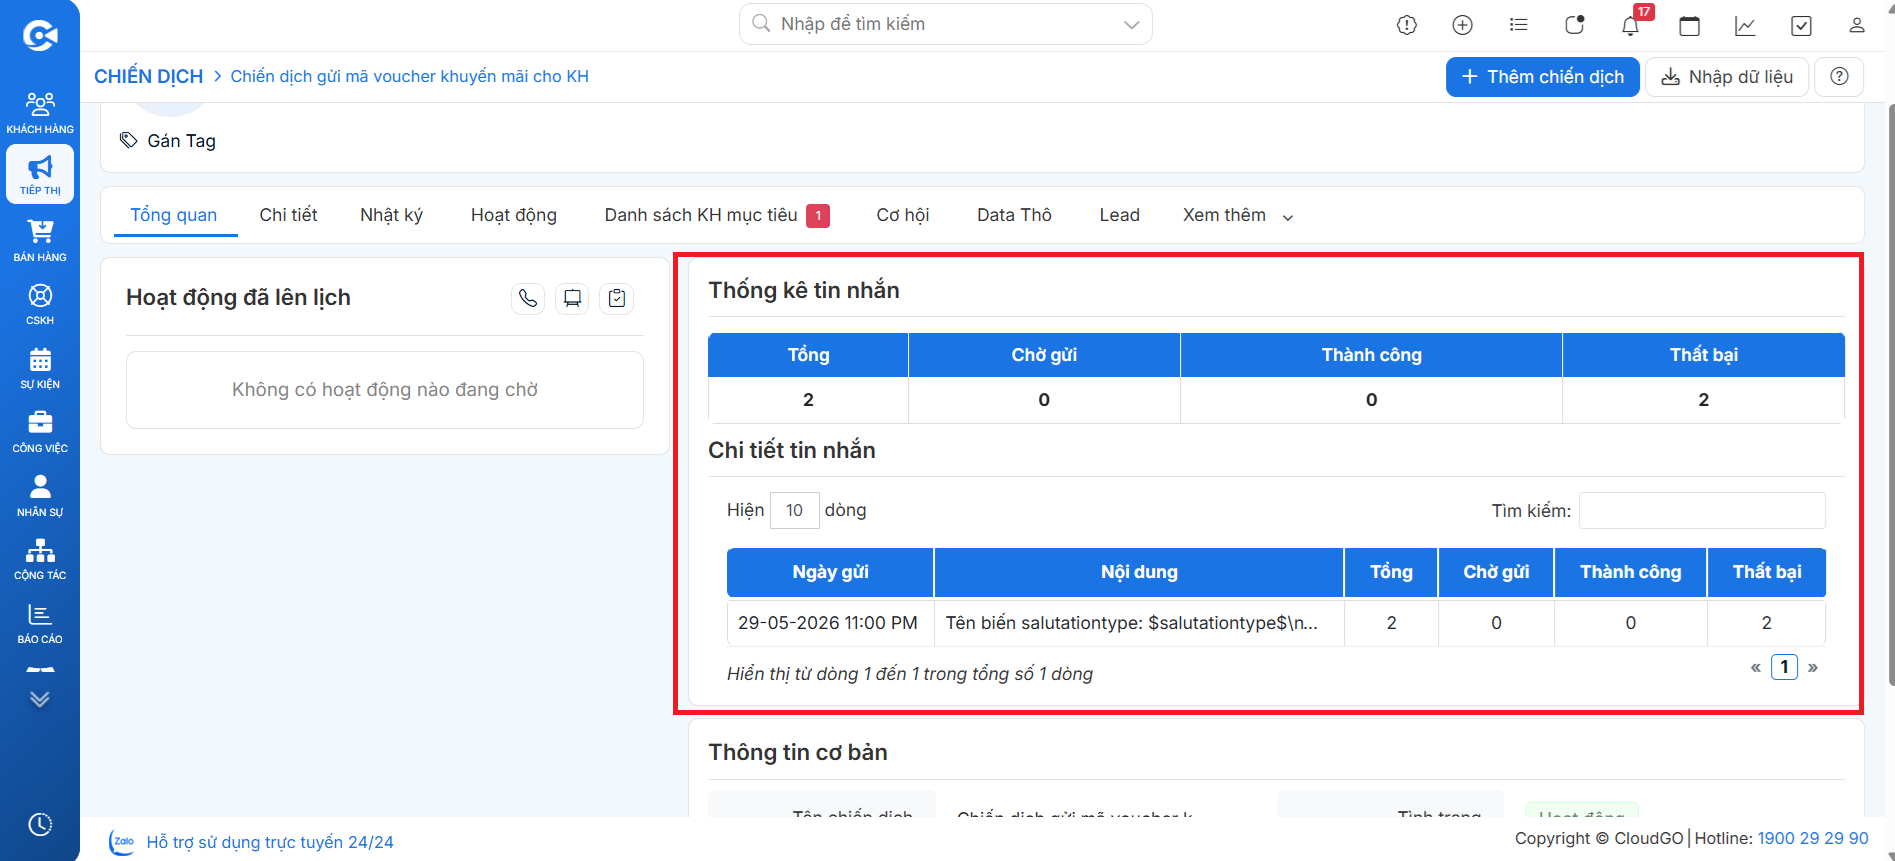Go to previous page with « arrow

tap(1755, 667)
